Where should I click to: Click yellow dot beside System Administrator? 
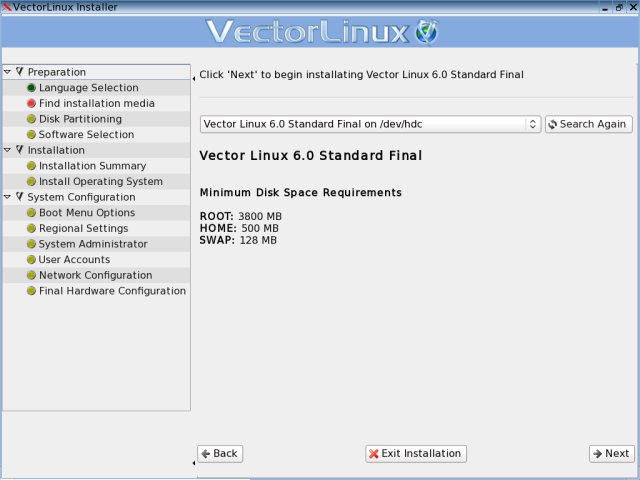pos(31,244)
